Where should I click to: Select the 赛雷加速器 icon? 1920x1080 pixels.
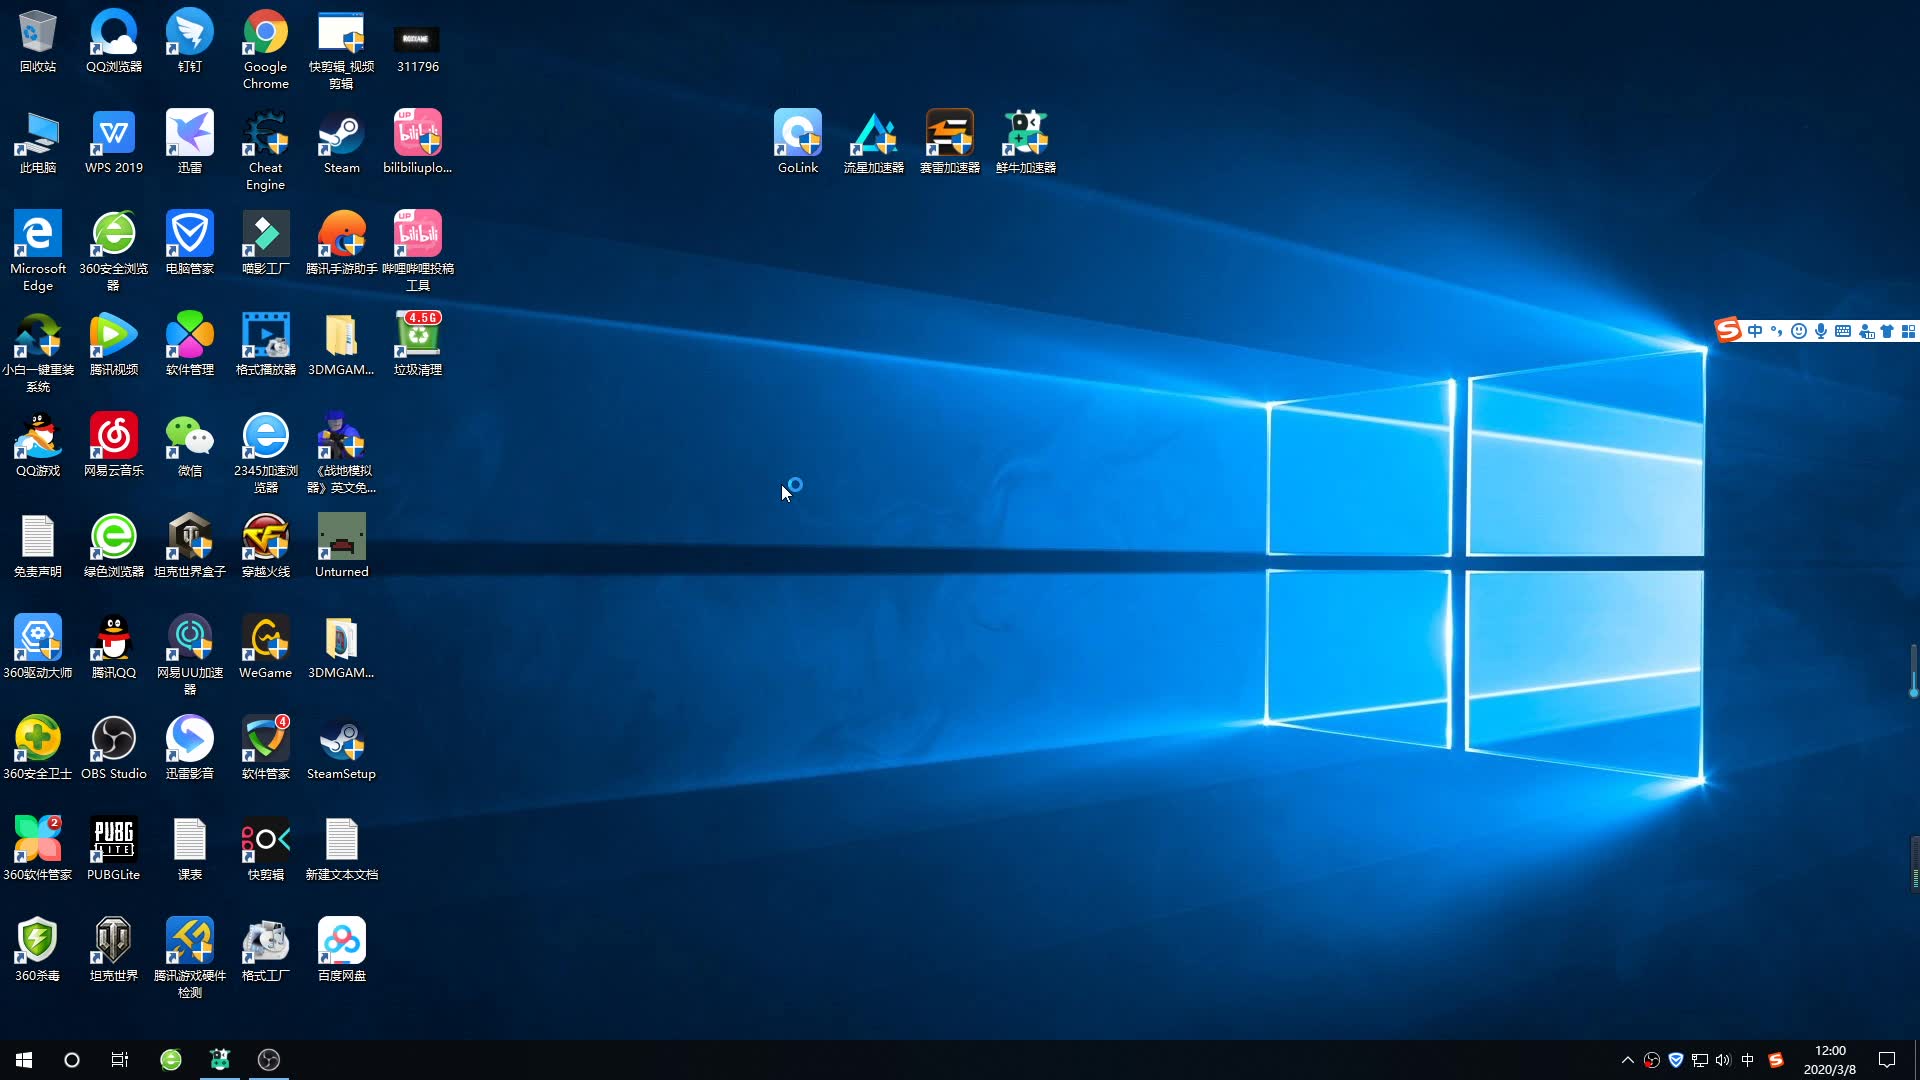[950, 143]
